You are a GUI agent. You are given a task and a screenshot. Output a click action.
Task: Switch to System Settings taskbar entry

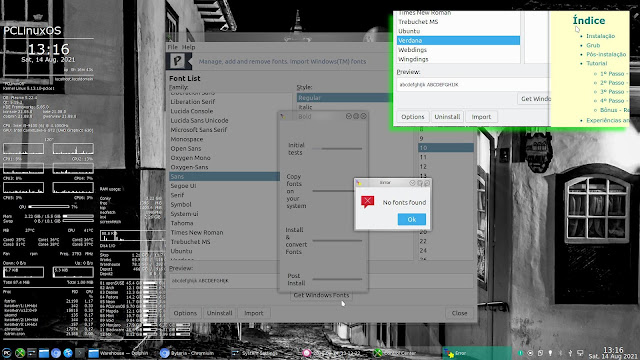pos(264,353)
